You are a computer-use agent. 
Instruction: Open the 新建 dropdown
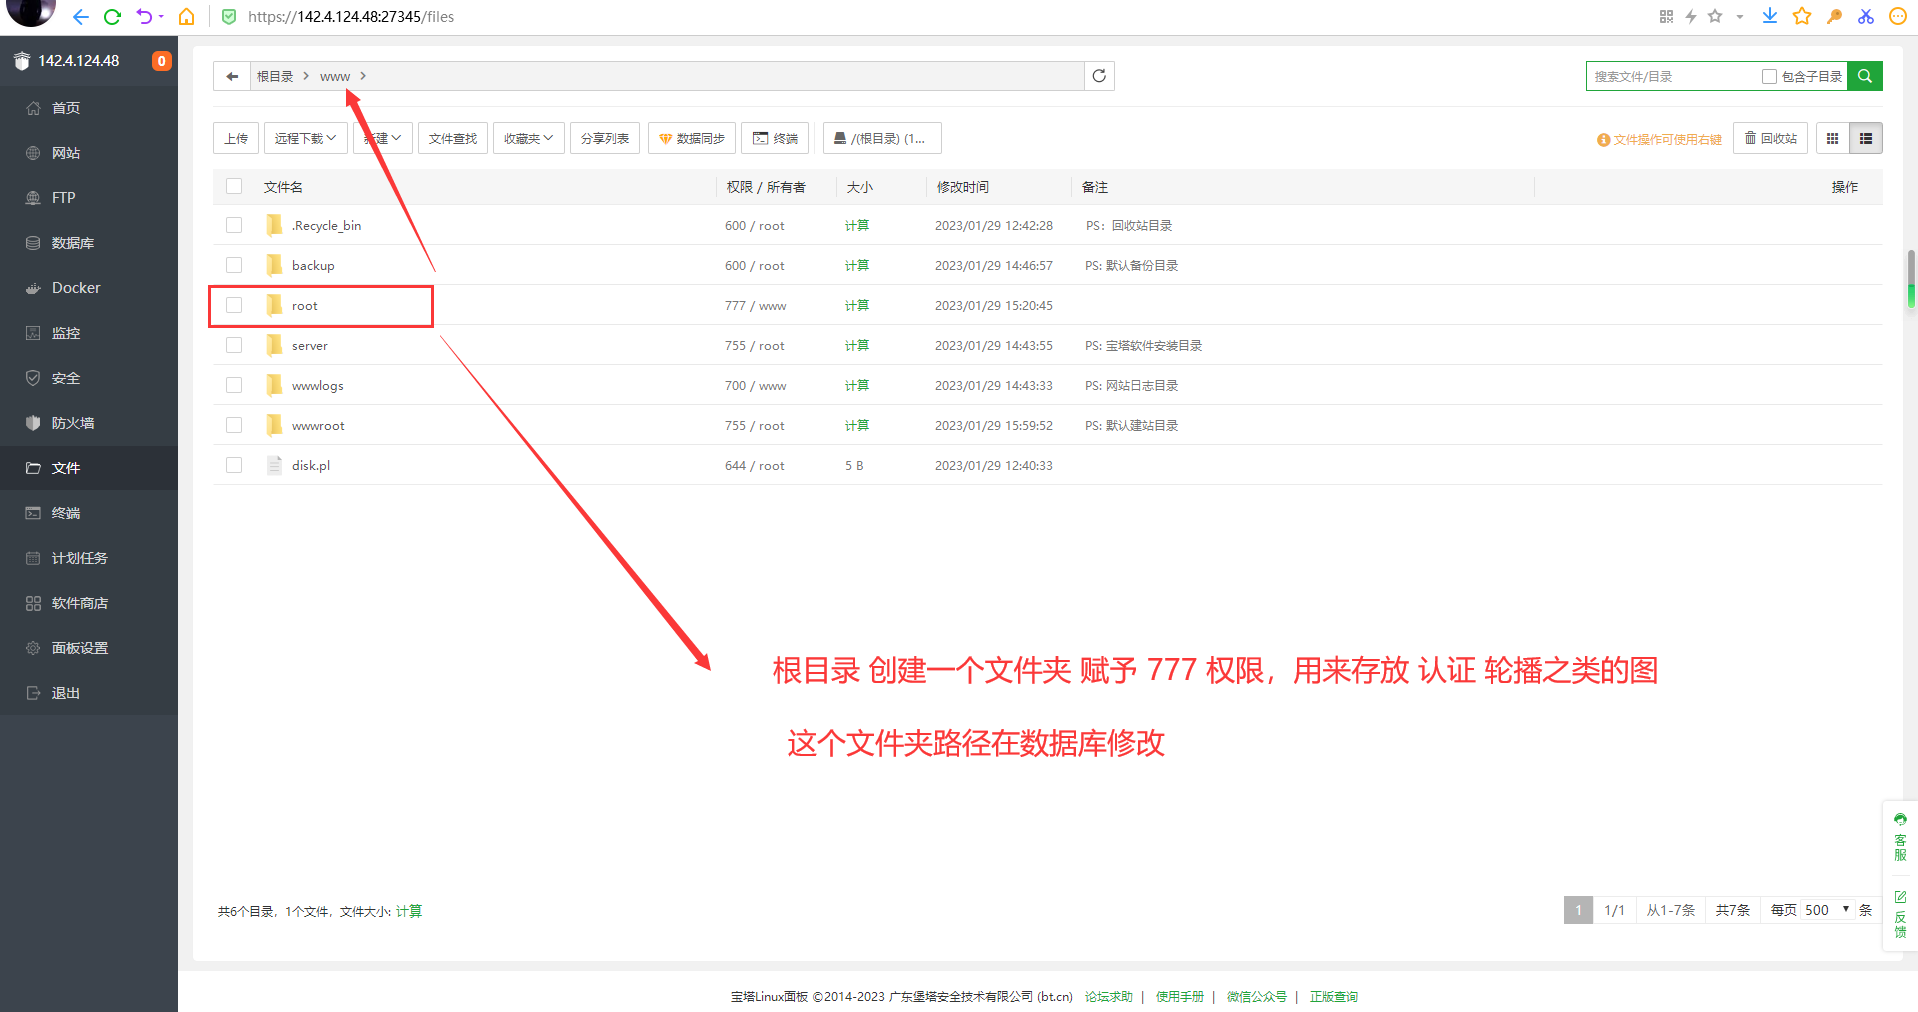[x=382, y=138]
